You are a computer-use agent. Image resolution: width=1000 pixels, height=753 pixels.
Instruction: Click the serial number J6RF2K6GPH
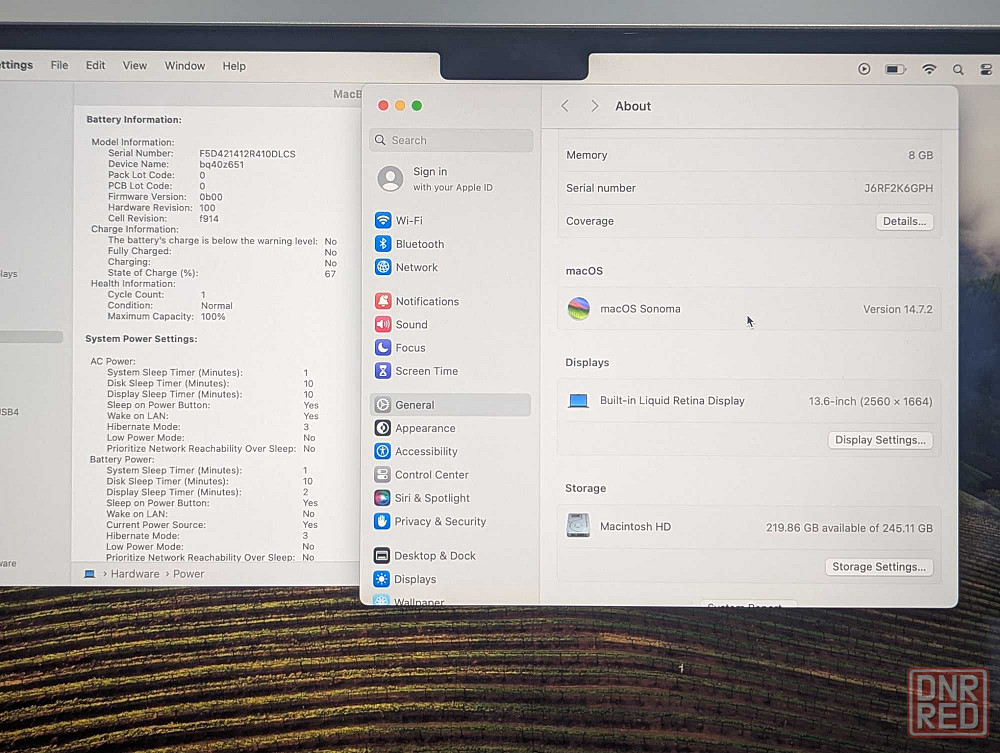click(898, 188)
